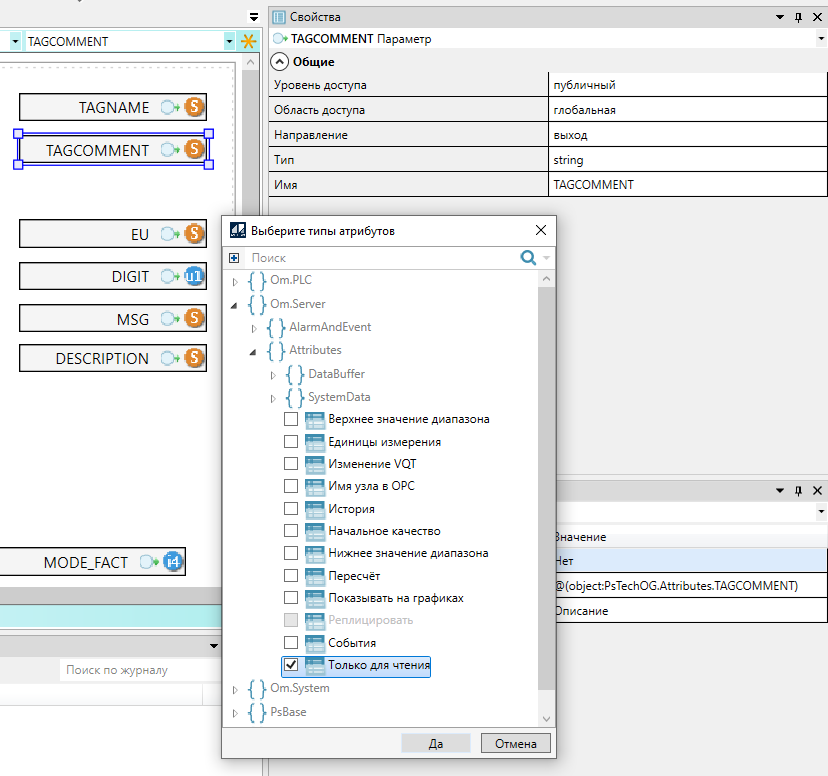The width and height of the screenshot is (828, 776).
Task: Click the expand-all plus icon beside search
Action: click(x=235, y=258)
